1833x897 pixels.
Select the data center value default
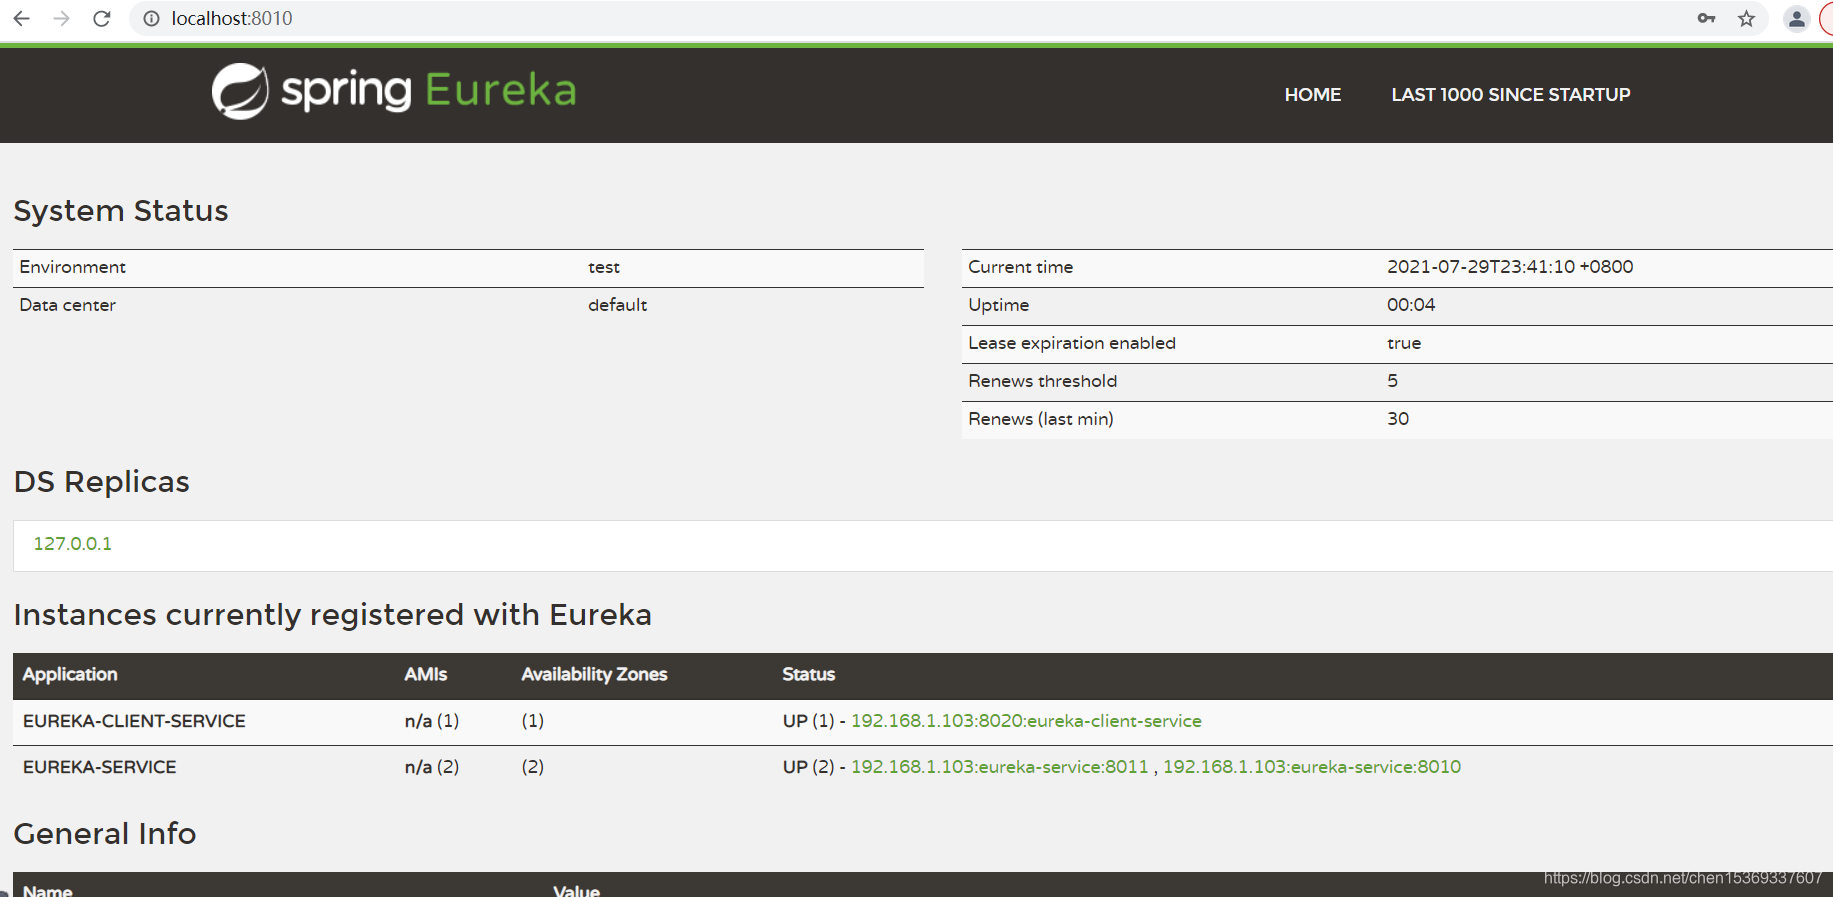pos(617,305)
